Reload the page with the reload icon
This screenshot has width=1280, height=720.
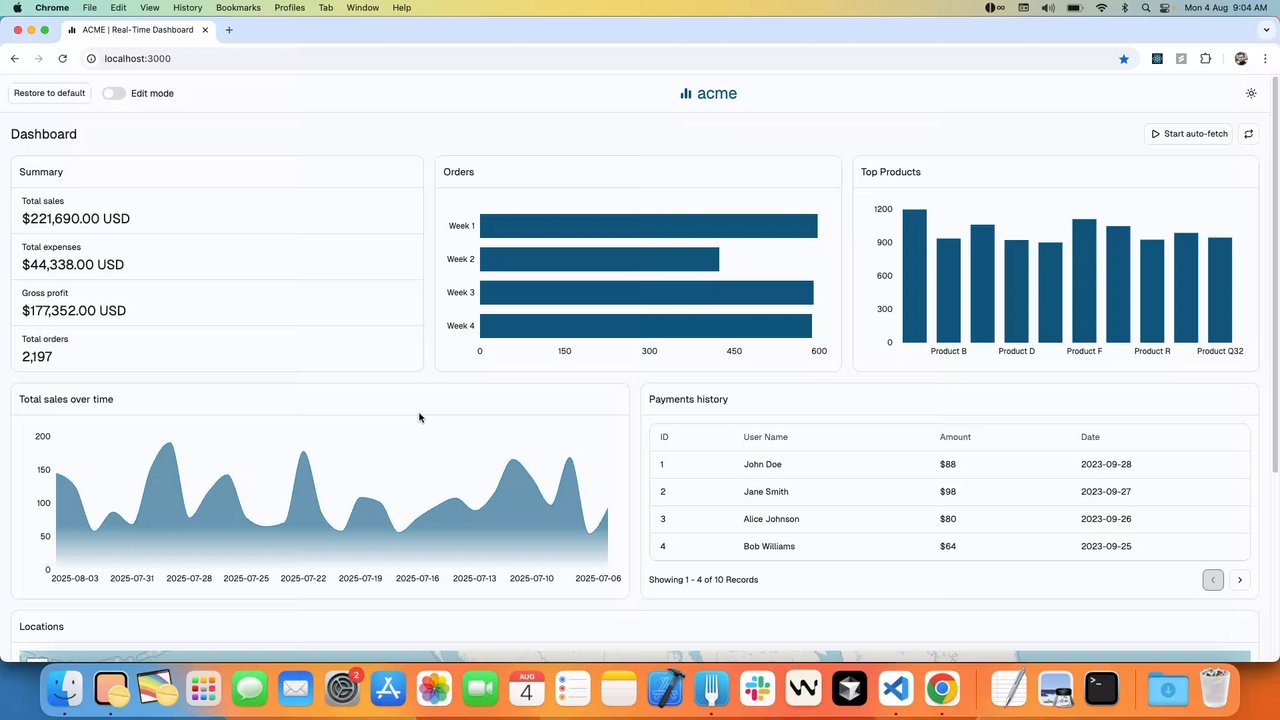click(62, 59)
